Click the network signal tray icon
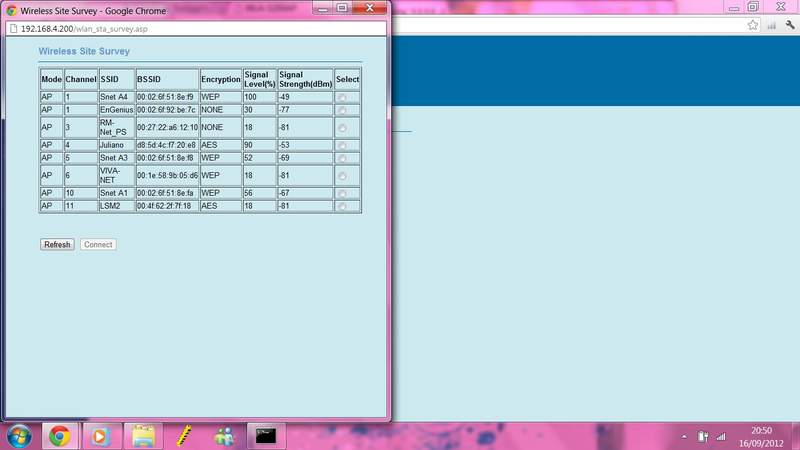This screenshot has height=450, width=800. click(720, 437)
